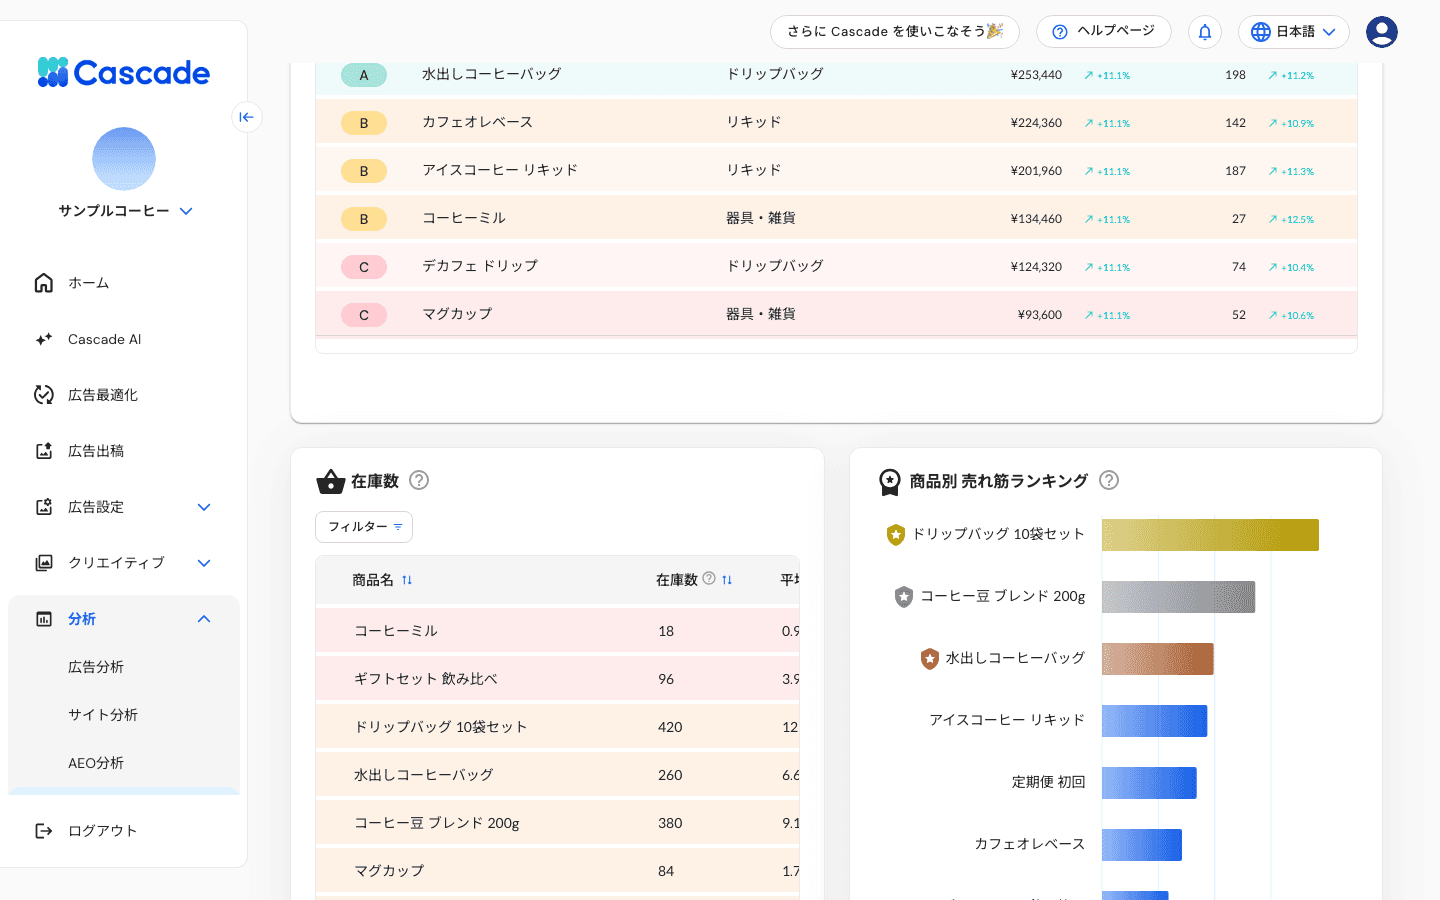Click デカフェ ドリップ product name
The width and height of the screenshot is (1440, 900).
click(x=480, y=266)
